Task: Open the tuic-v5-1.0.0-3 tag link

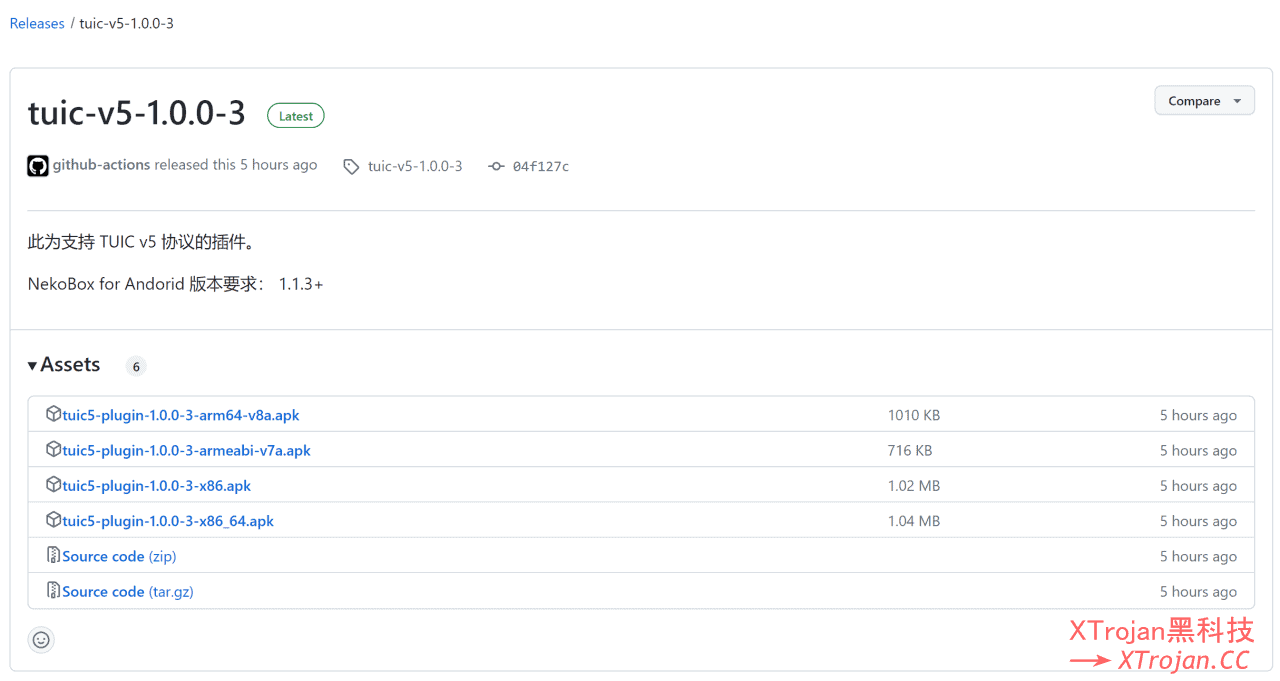Action: point(415,166)
